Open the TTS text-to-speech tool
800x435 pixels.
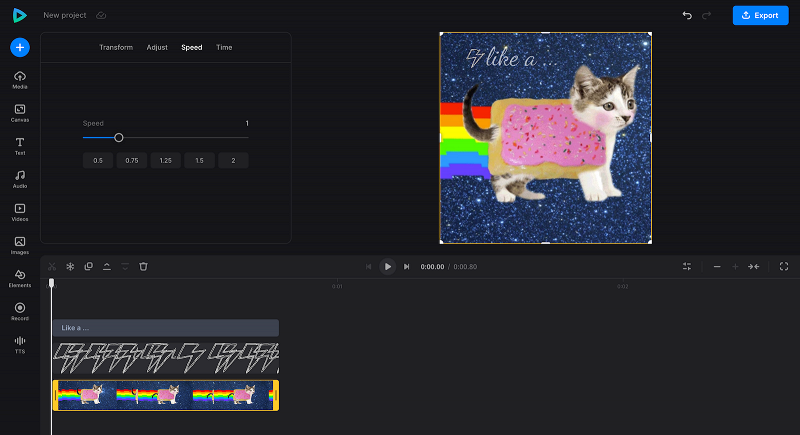[x=20, y=343]
